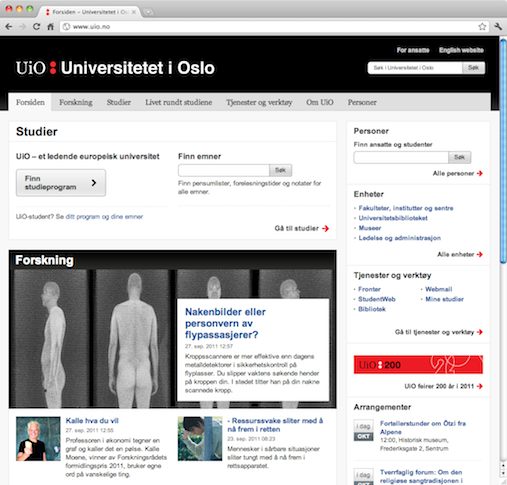Bookmark page with the star icon
The width and height of the screenshot is (507, 485).
(482, 27)
